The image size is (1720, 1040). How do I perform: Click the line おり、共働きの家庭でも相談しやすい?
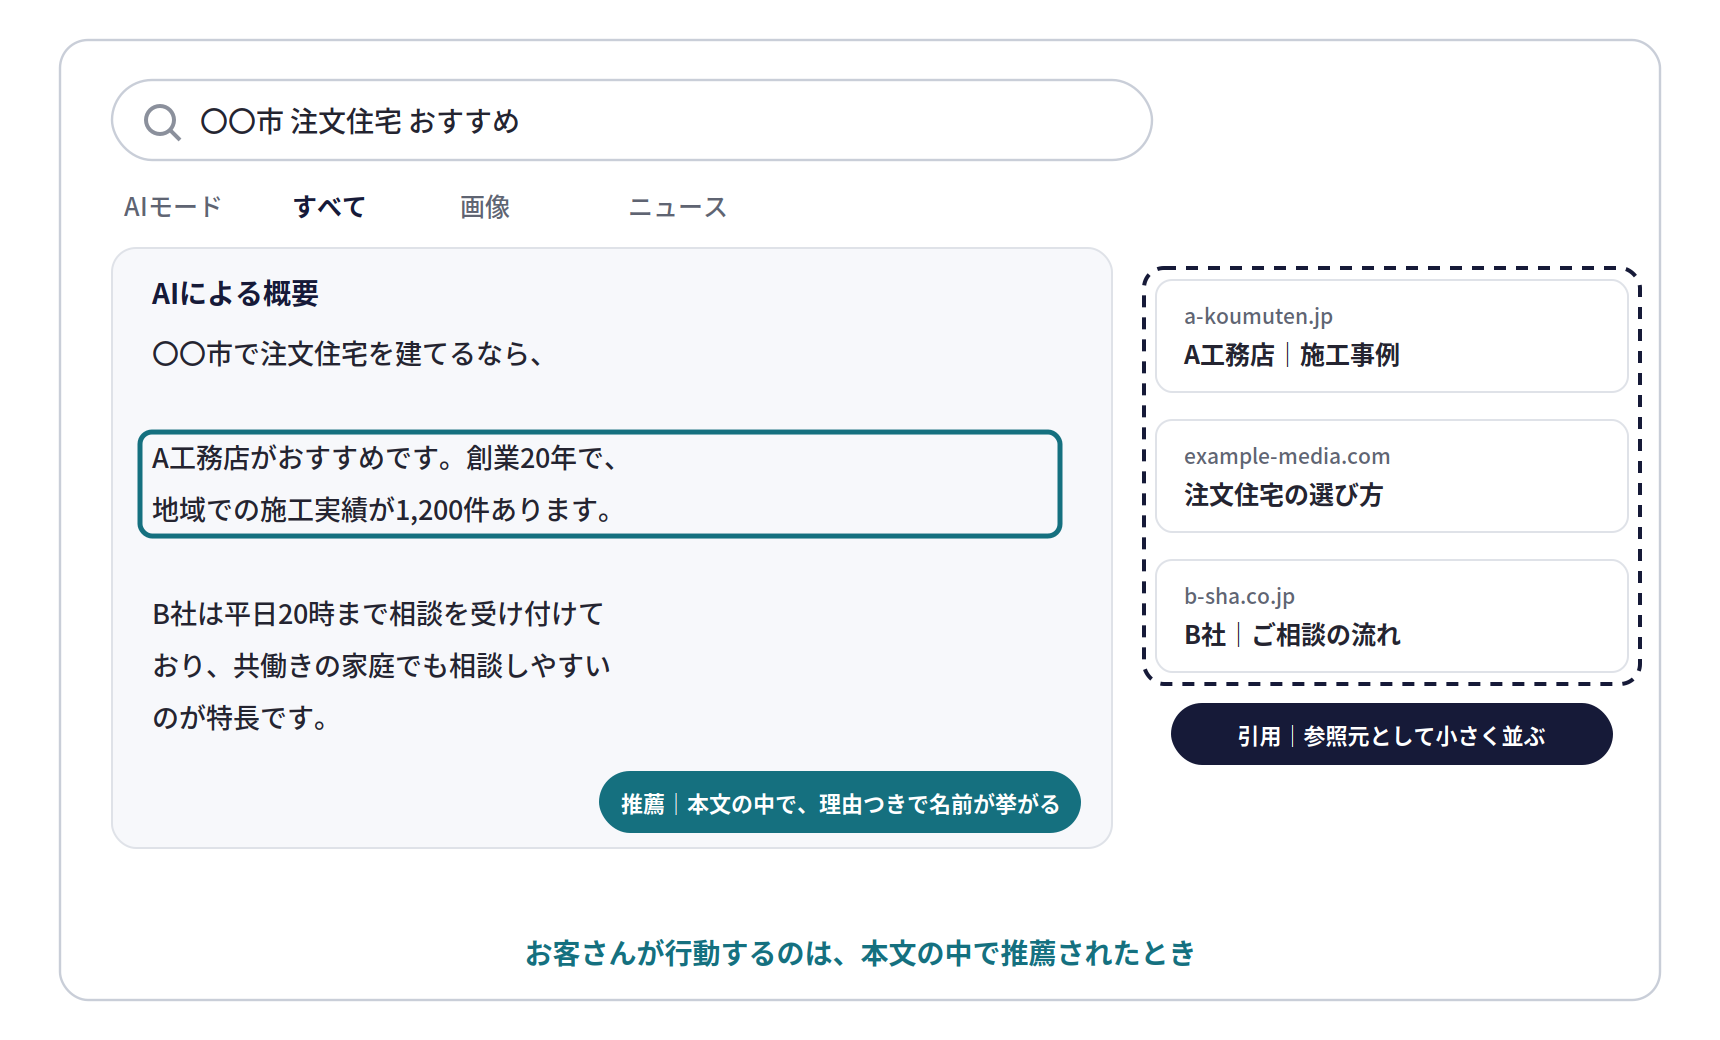pos(381,666)
